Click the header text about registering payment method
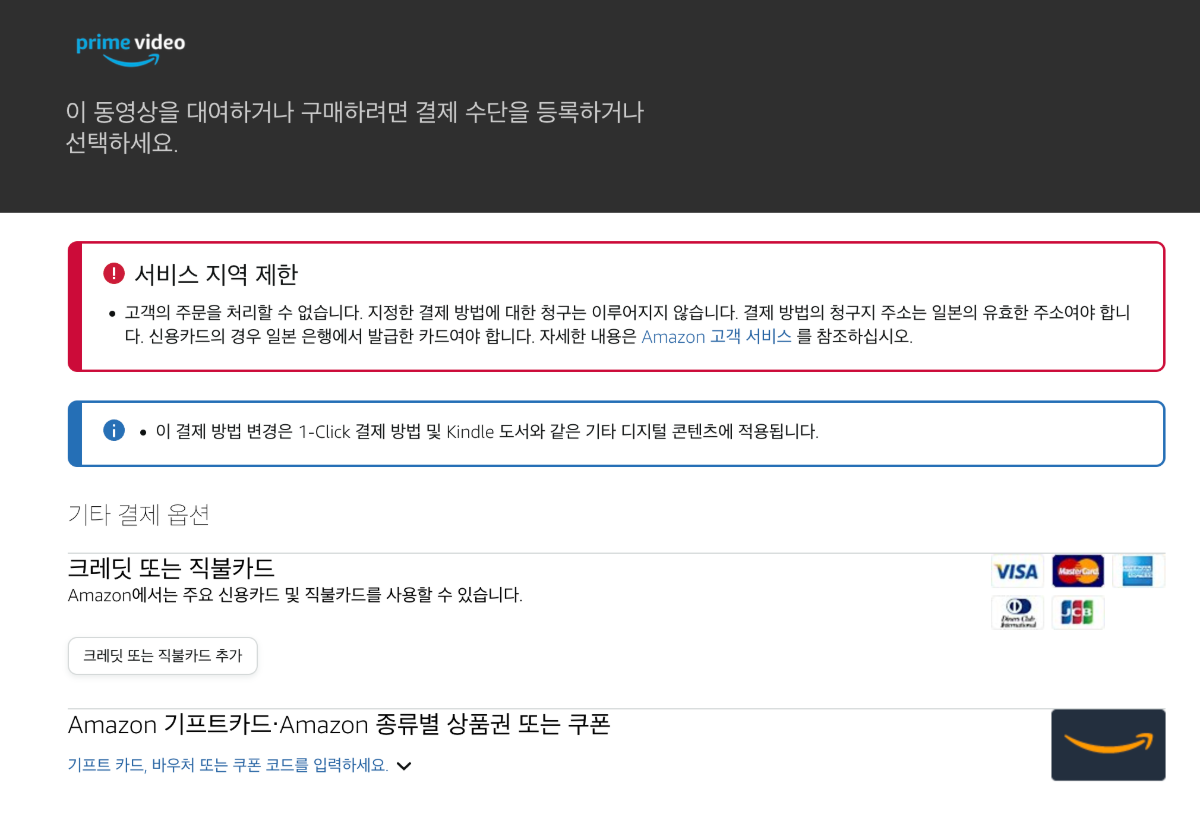Image resolution: width=1200 pixels, height=814 pixels. [x=355, y=126]
